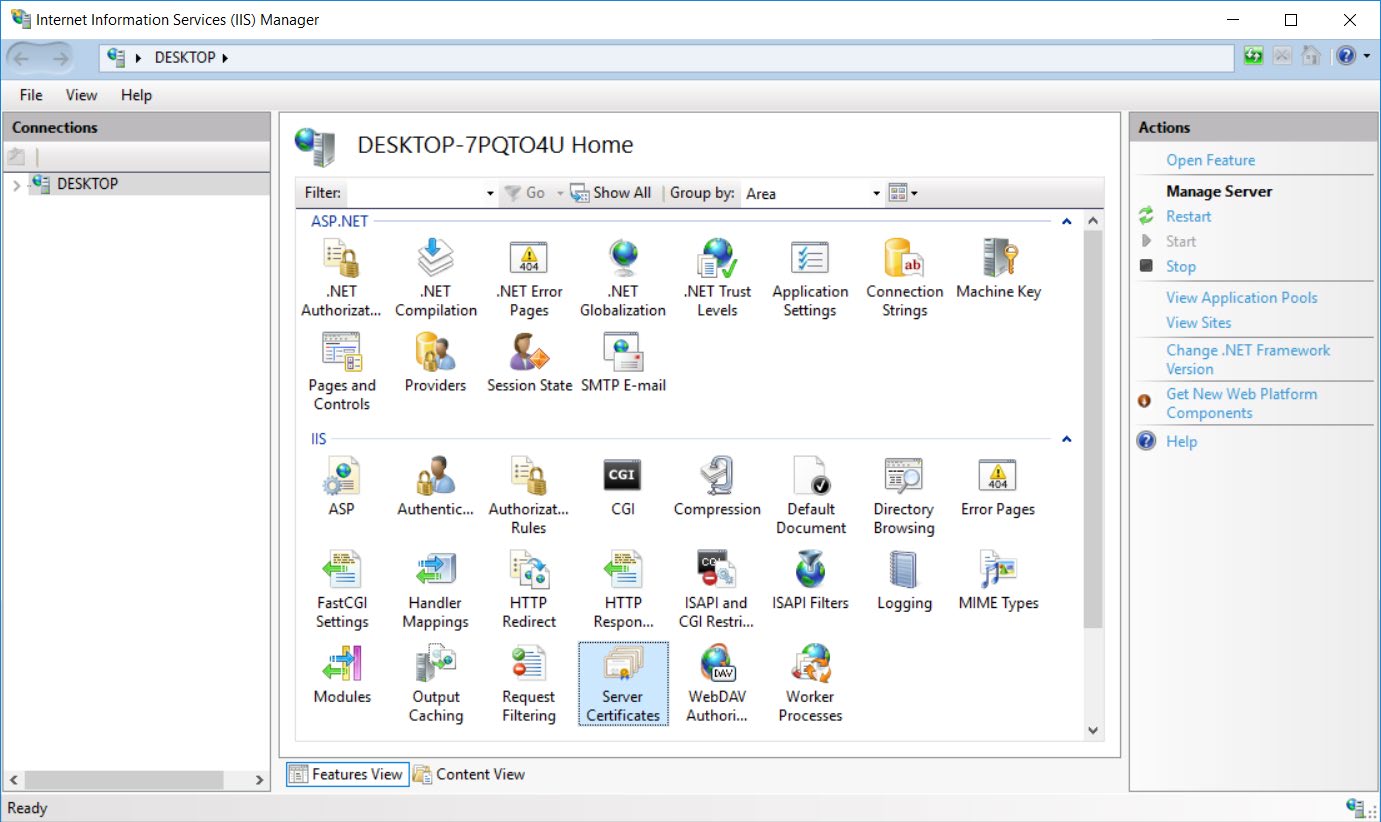Collapse the ASP.NET section

(1066, 221)
